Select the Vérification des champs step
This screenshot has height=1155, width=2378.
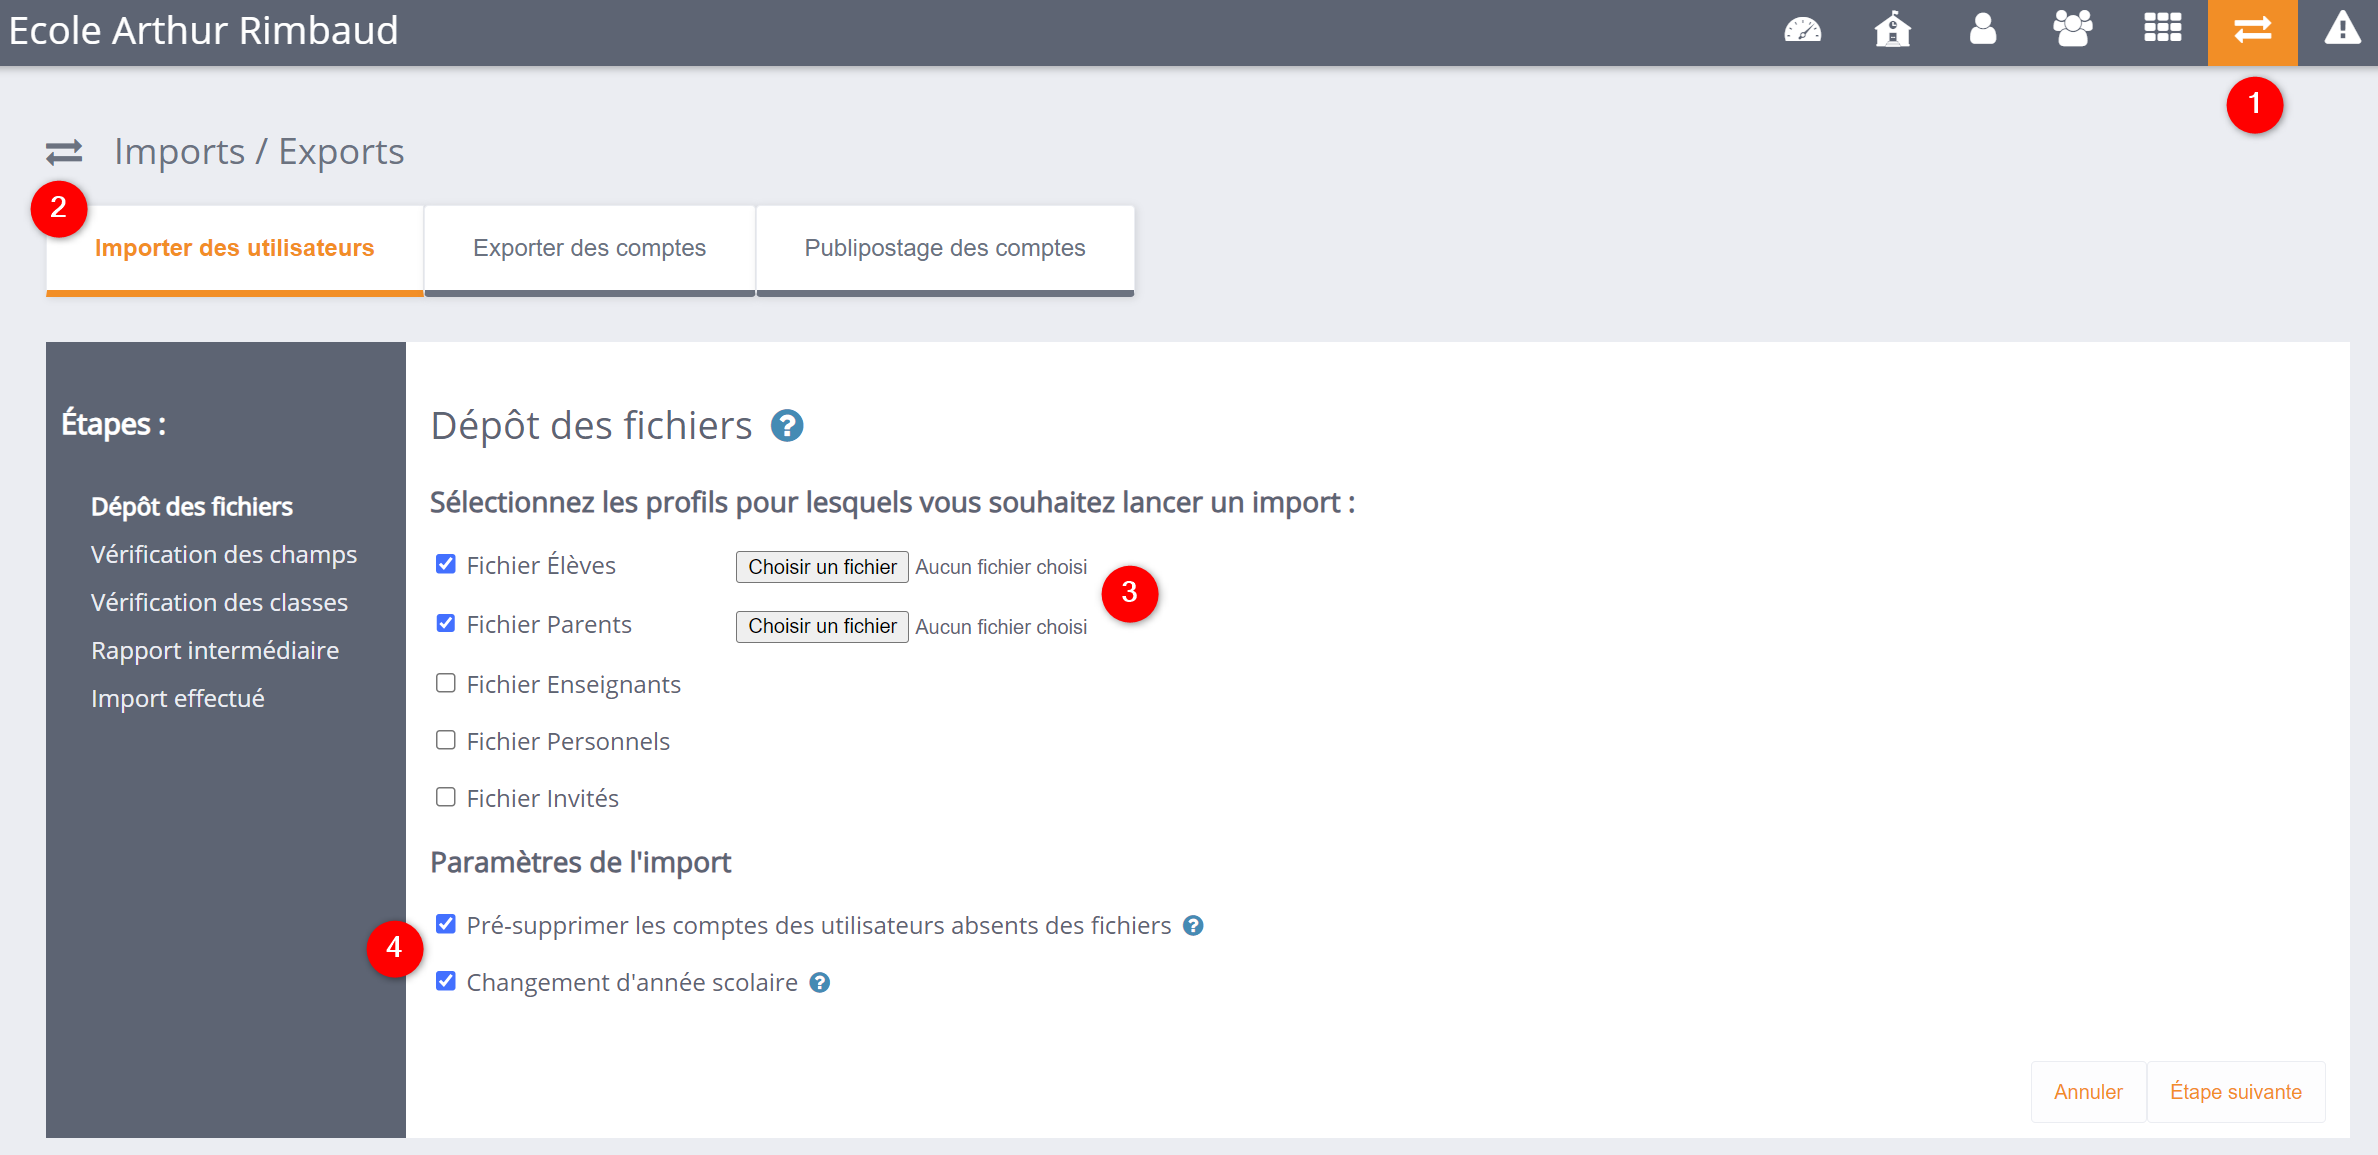pyautogui.click(x=224, y=555)
